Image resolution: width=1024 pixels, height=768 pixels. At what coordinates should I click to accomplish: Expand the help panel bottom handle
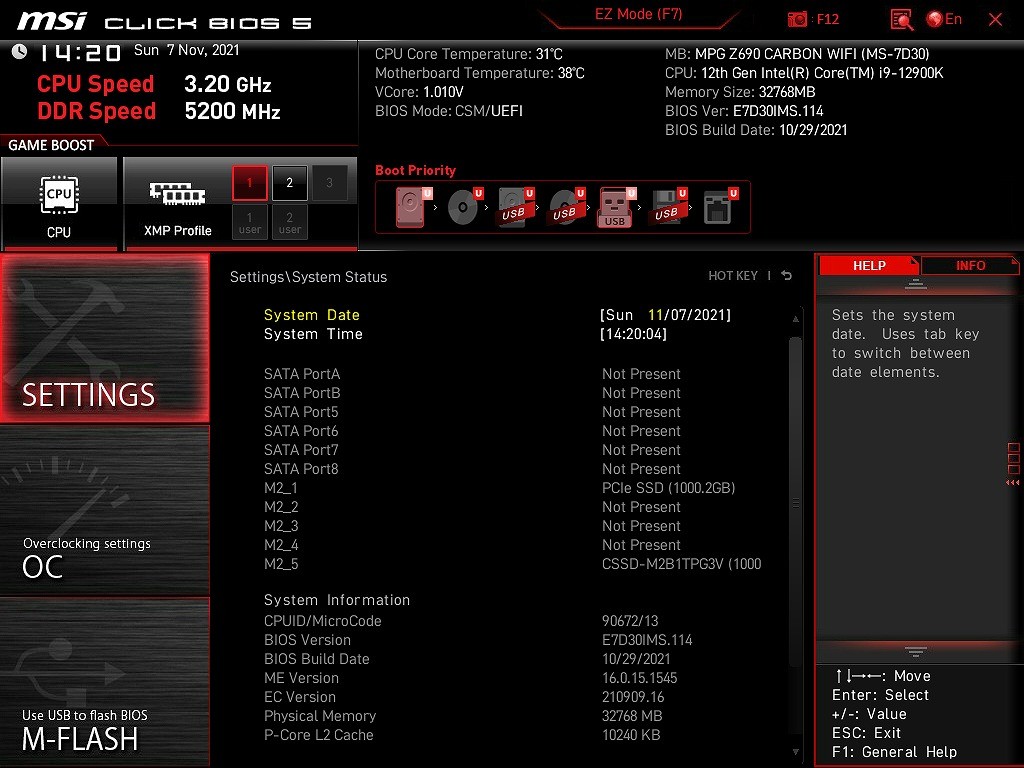916,651
